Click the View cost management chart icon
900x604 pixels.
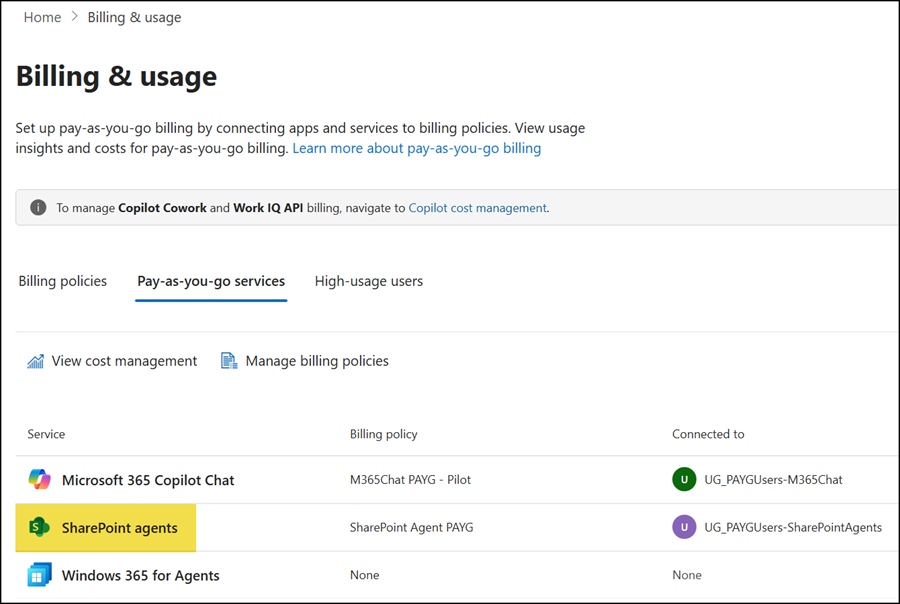pyautogui.click(x=36, y=361)
